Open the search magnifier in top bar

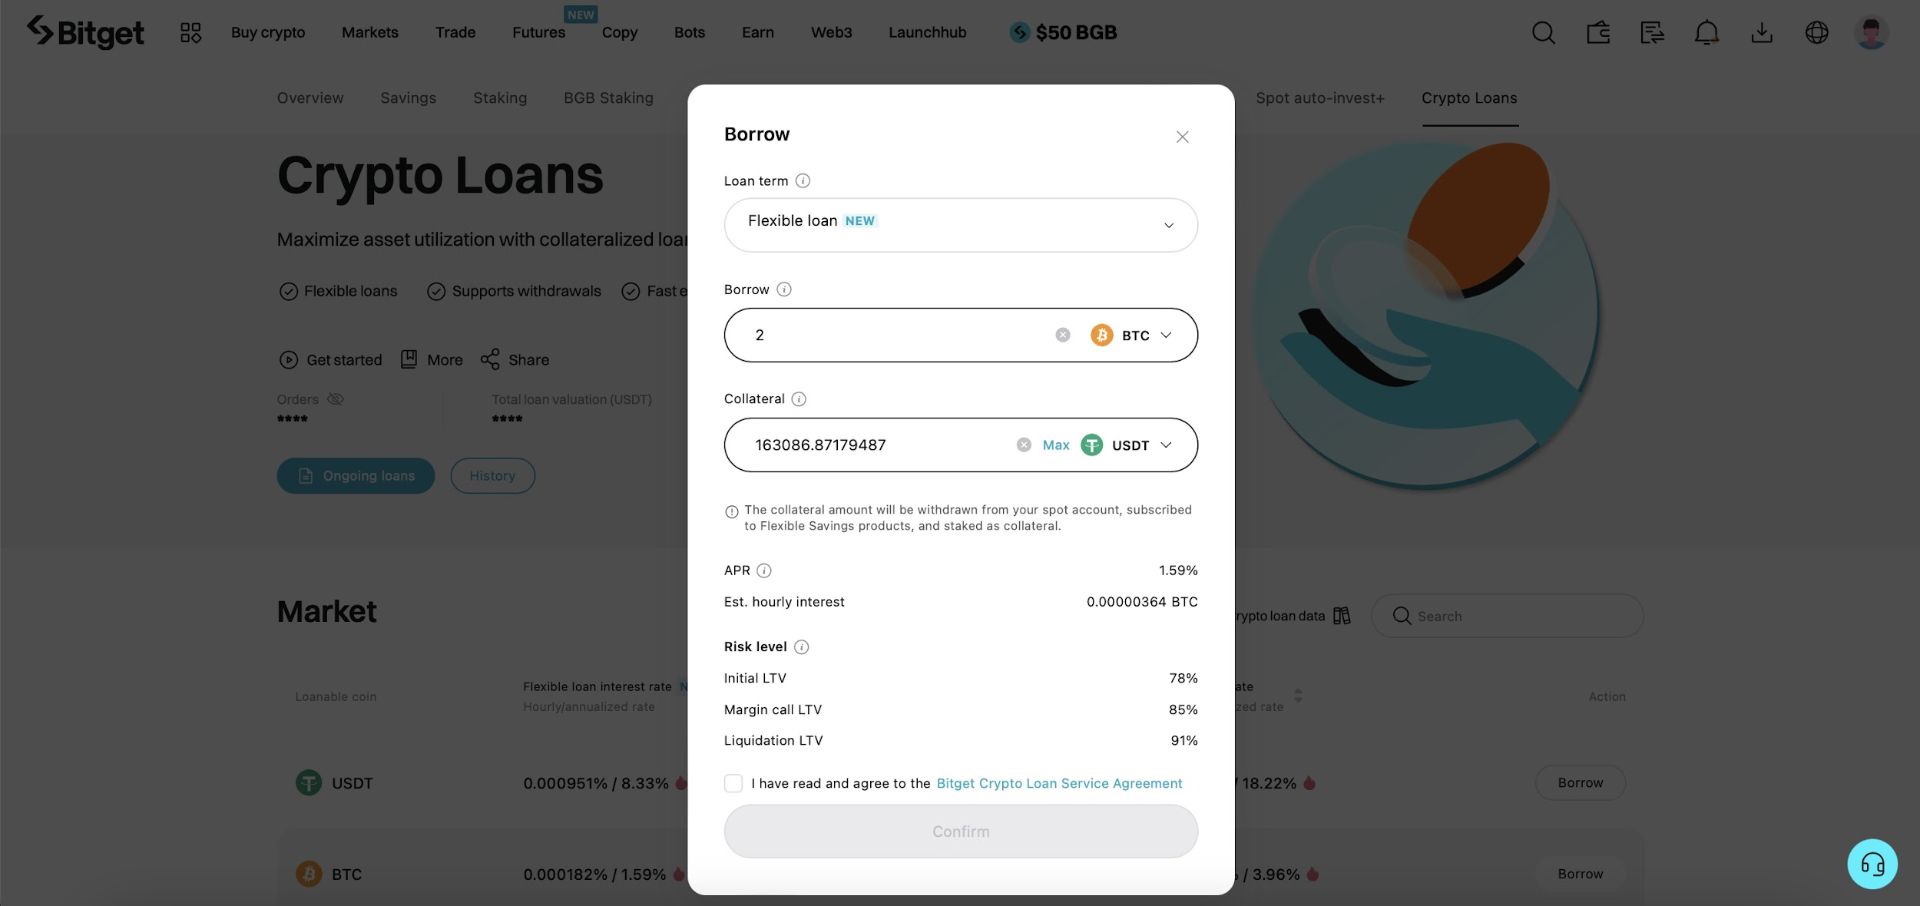point(1543,33)
